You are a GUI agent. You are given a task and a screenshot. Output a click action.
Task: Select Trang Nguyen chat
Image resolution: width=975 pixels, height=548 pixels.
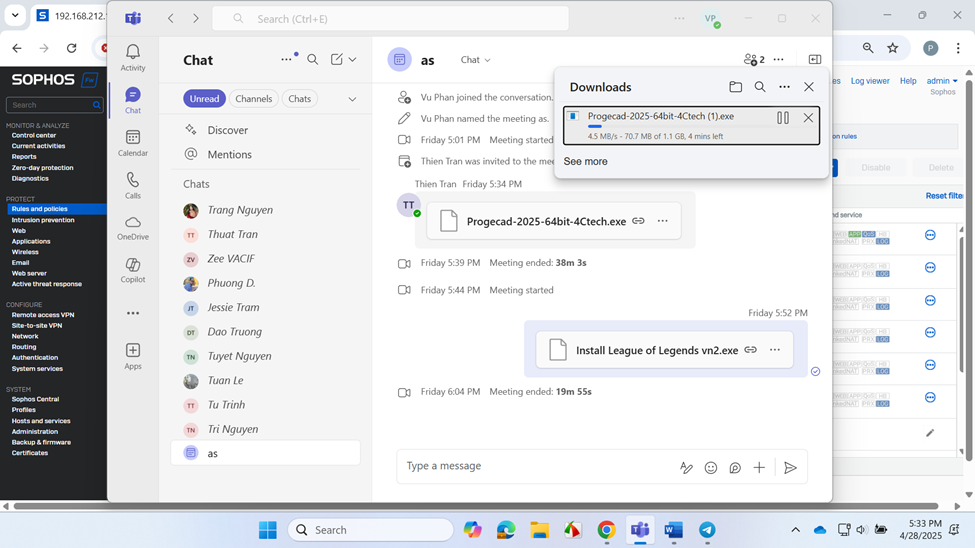(x=240, y=210)
